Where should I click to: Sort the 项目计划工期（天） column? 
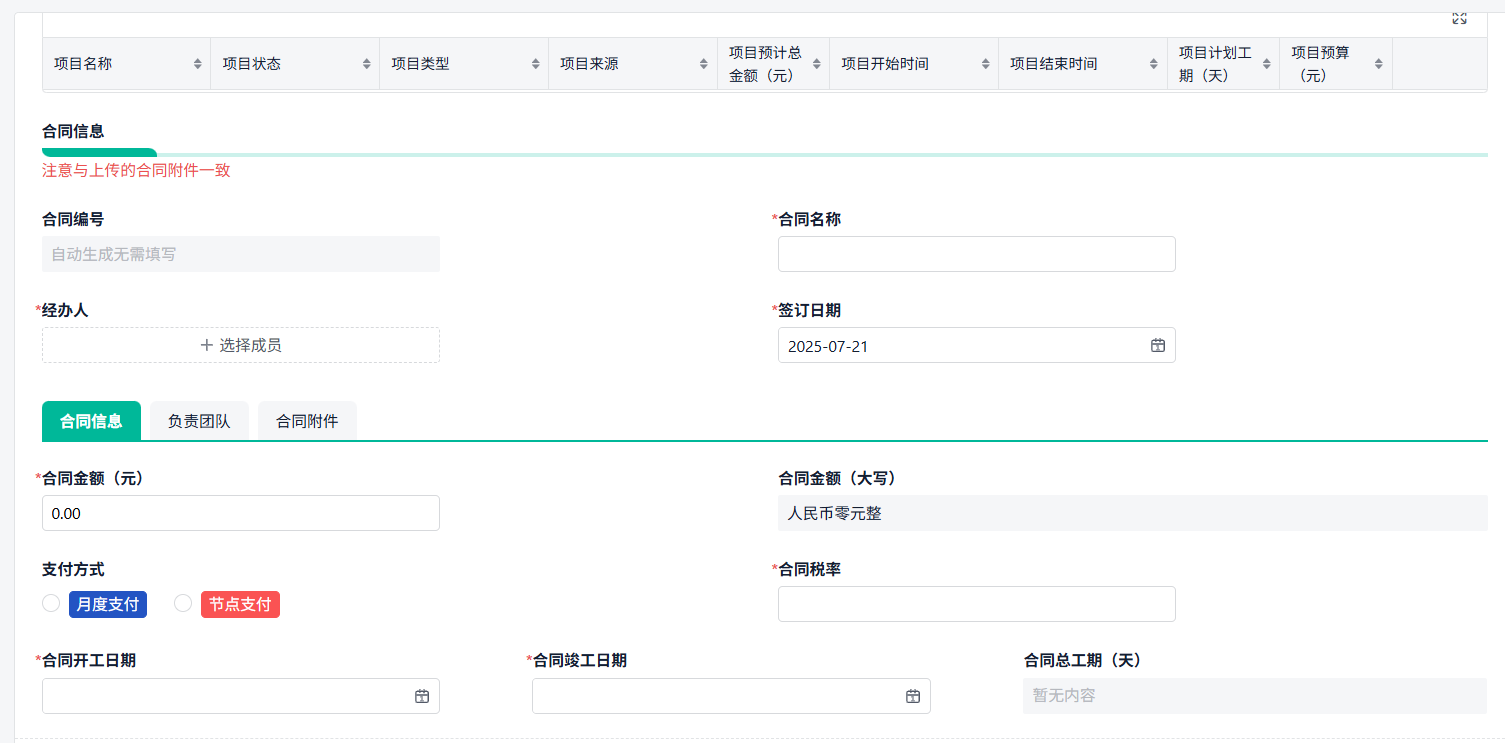[x=1267, y=62]
